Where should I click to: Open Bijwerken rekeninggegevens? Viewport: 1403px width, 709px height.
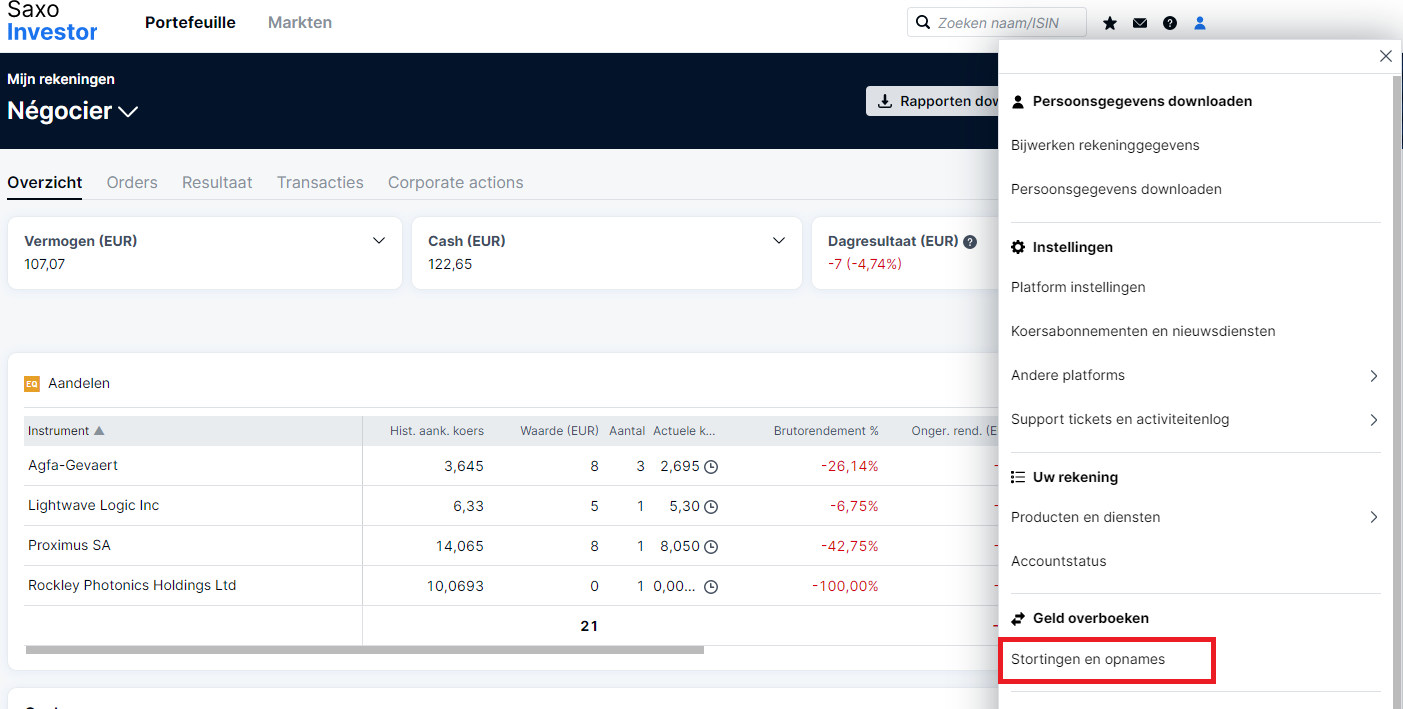pos(1105,145)
